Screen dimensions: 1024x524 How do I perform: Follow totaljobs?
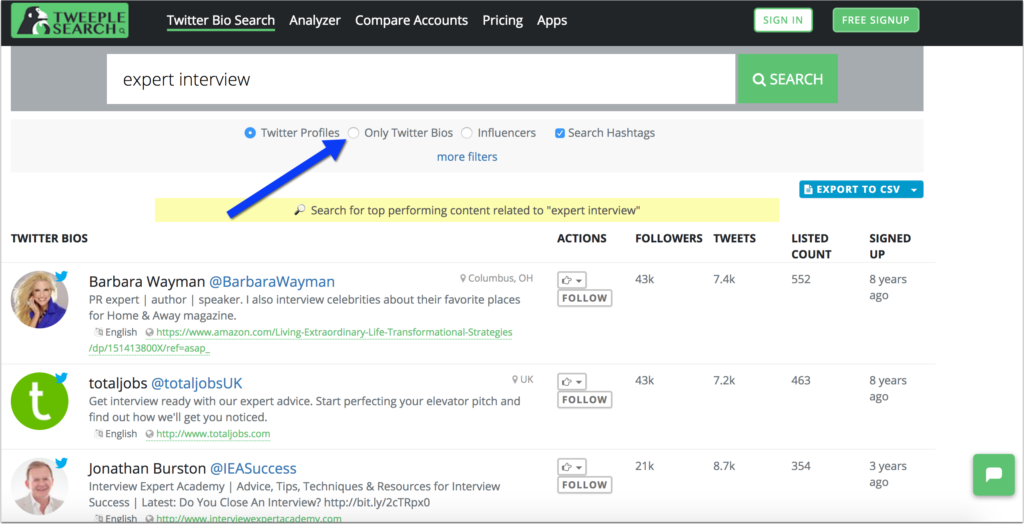[x=584, y=400]
